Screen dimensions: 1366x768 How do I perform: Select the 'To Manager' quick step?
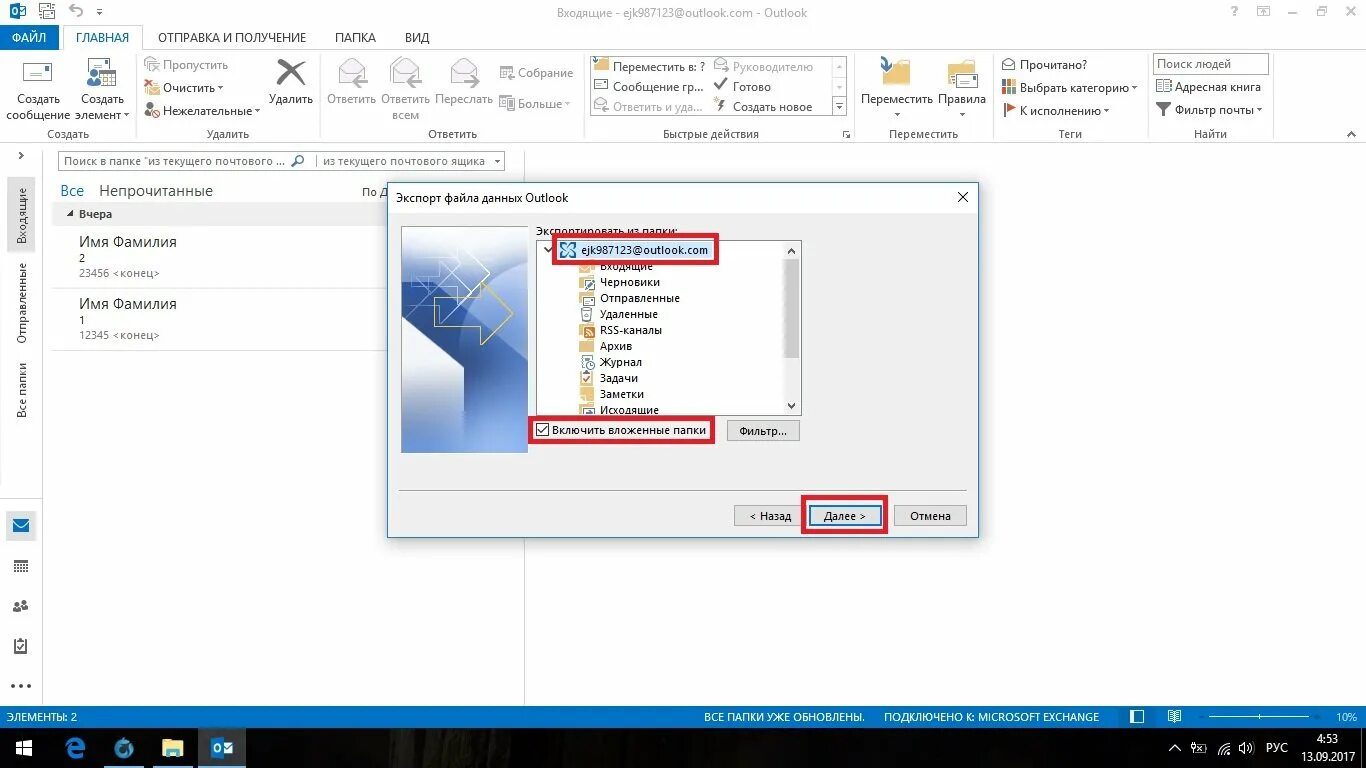765,67
